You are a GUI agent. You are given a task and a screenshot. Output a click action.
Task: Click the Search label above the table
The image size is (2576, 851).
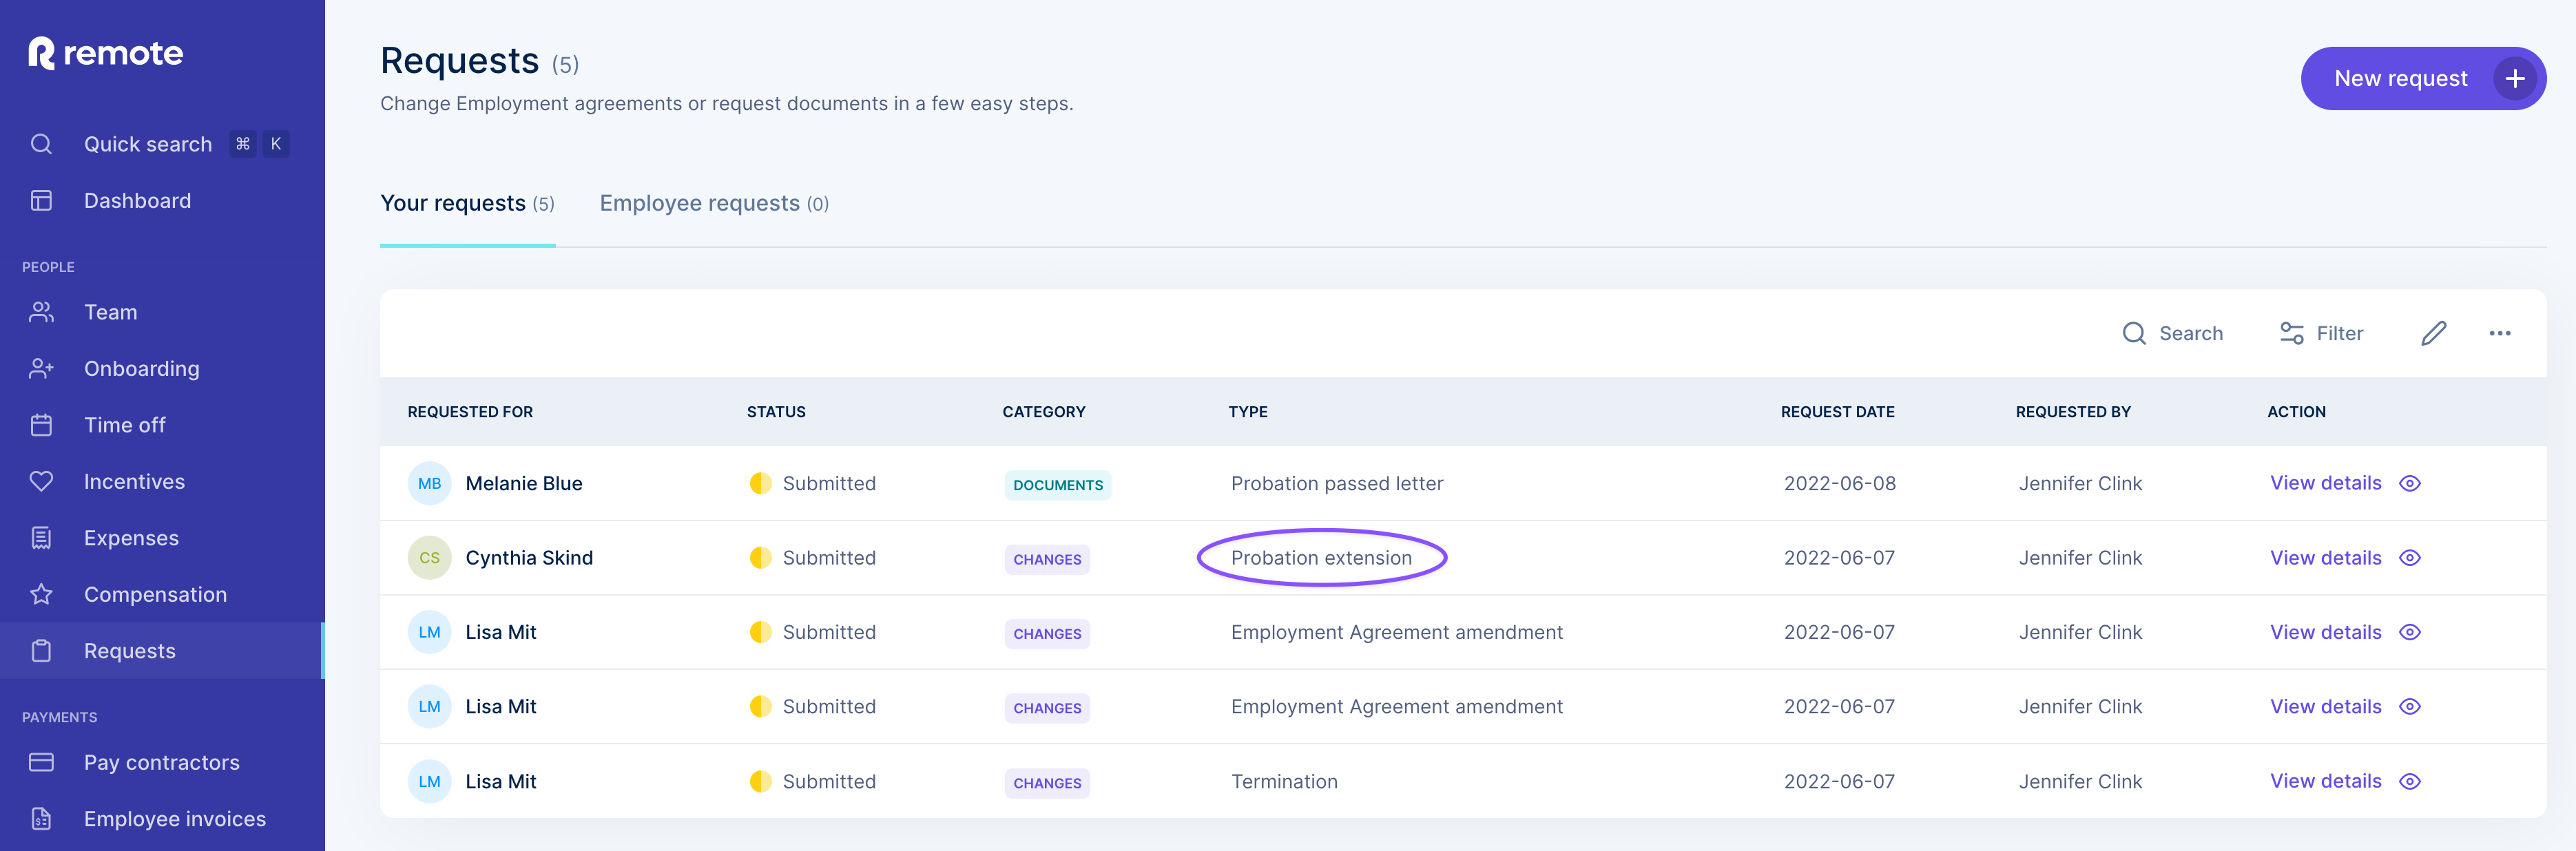pyautogui.click(x=2190, y=334)
